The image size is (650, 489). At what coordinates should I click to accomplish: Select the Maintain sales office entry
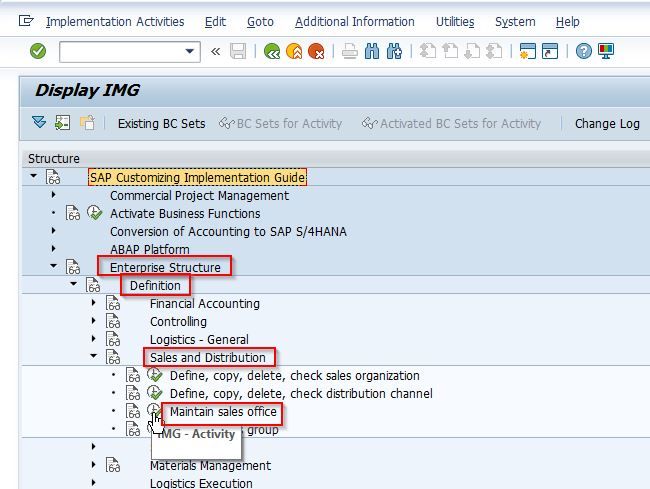(223, 412)
